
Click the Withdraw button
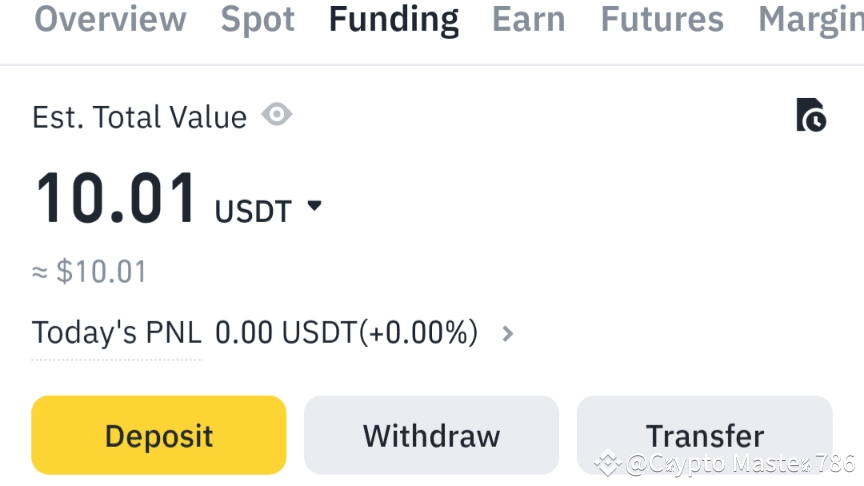(431, 436)
